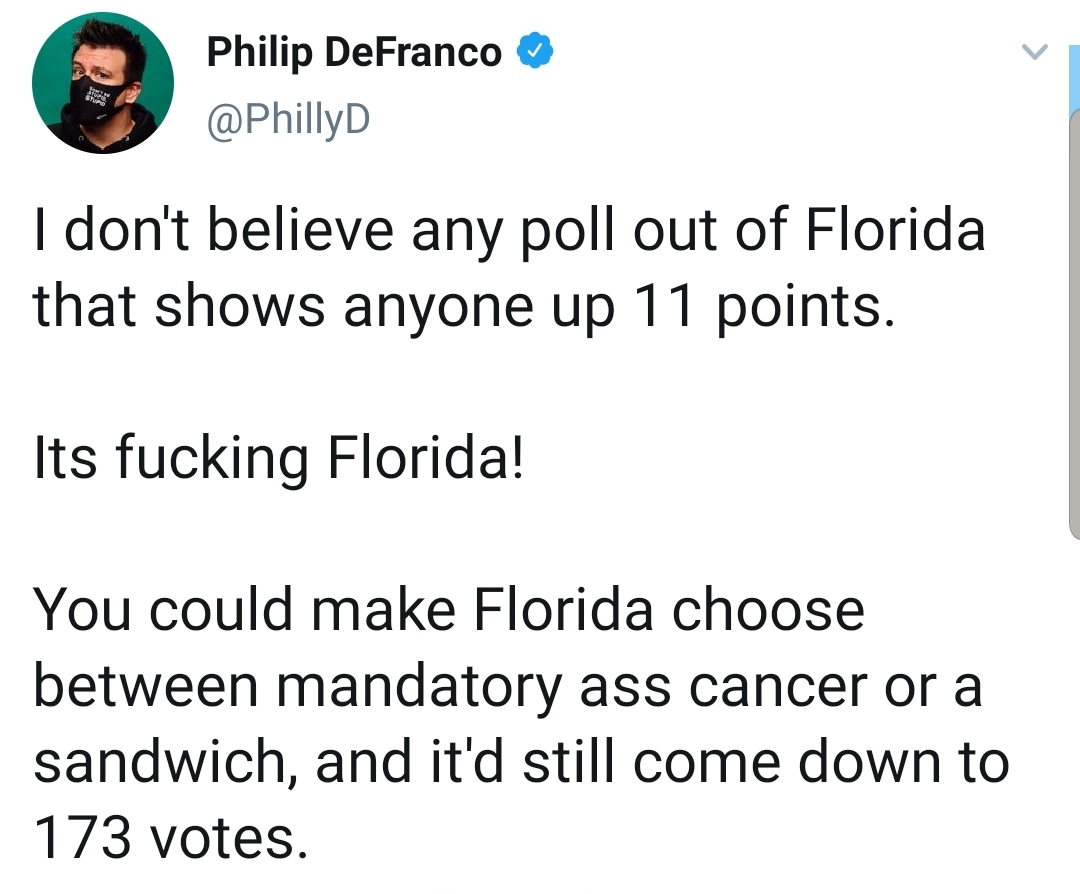Click the line "You could make Florida choose"
The width and height of the screenshot is (1080, 894).
[x=449, y=609]
